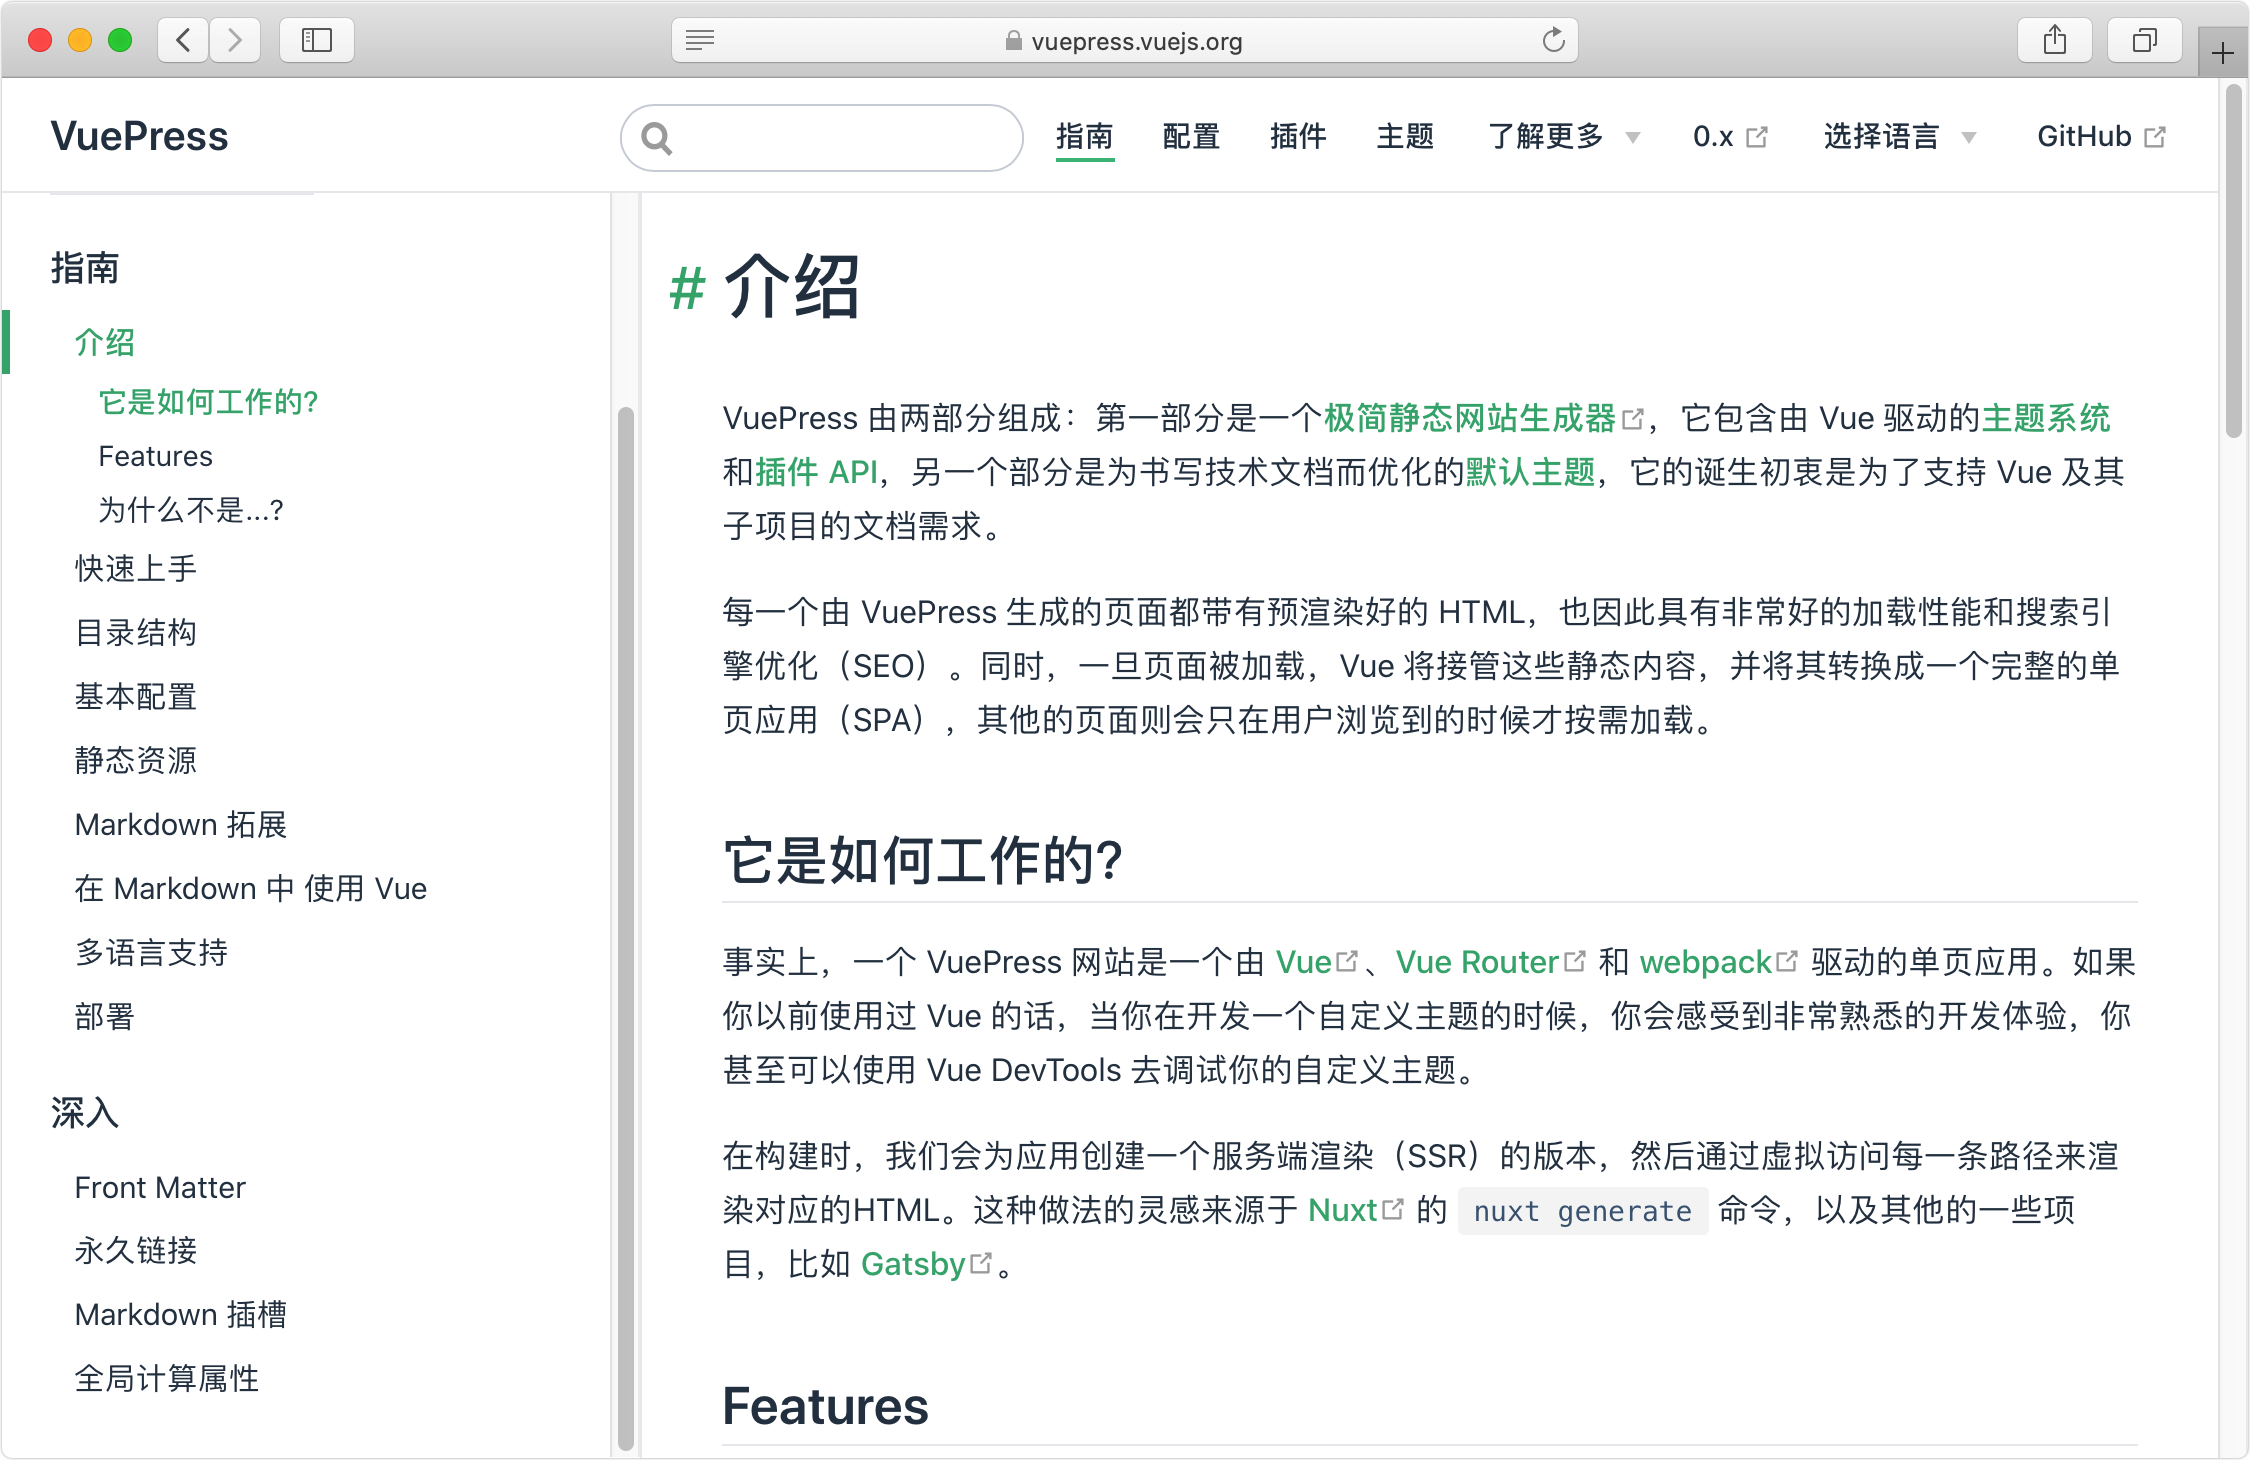Reload the page with the refresh icon
Viewport: 2250px width, 1460px height.
coord(1553,40)
